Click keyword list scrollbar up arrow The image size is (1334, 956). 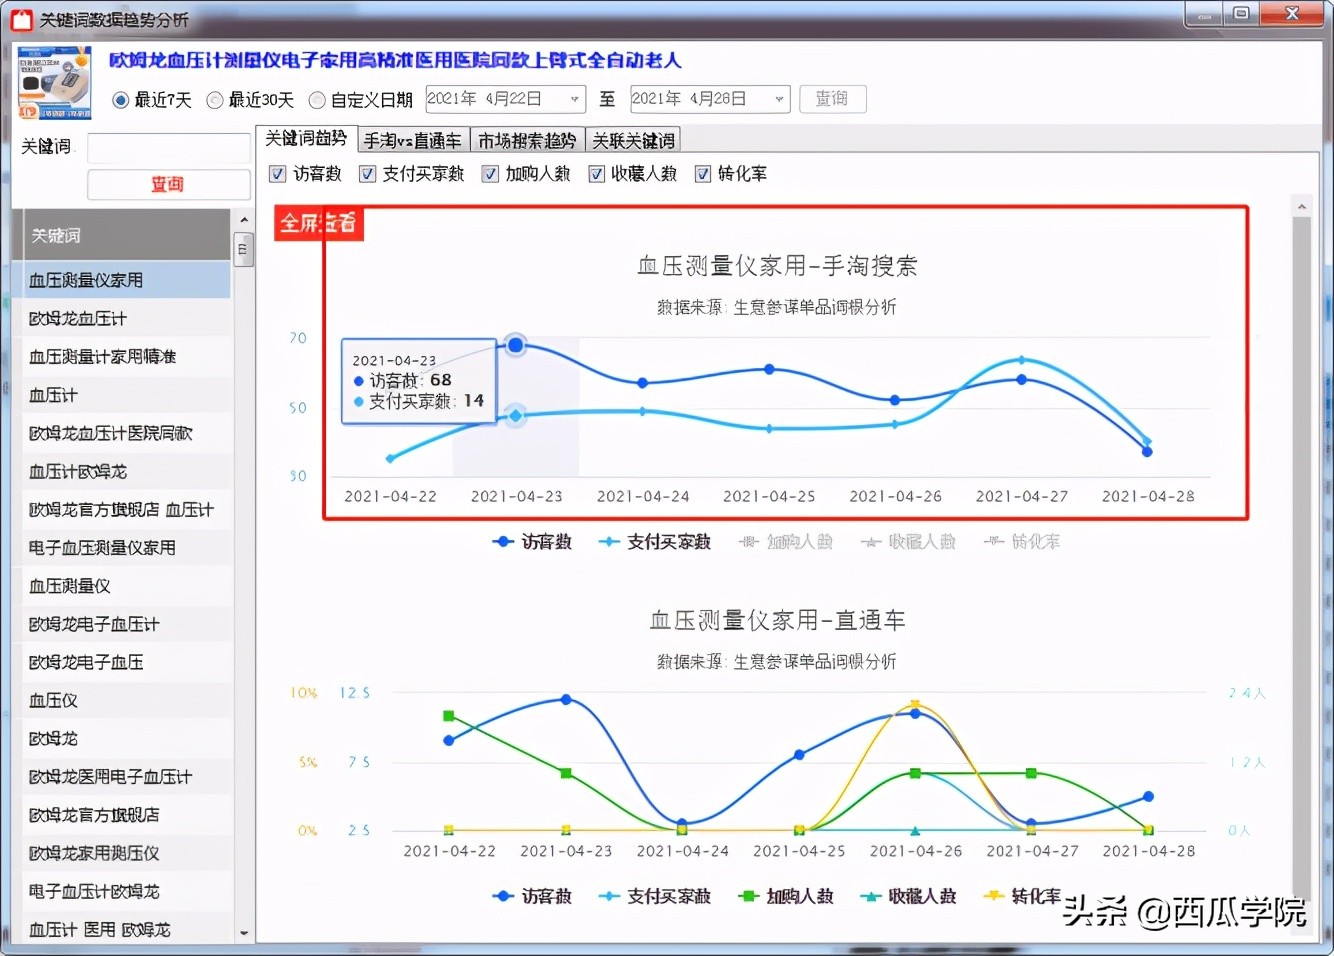(244, 220)
